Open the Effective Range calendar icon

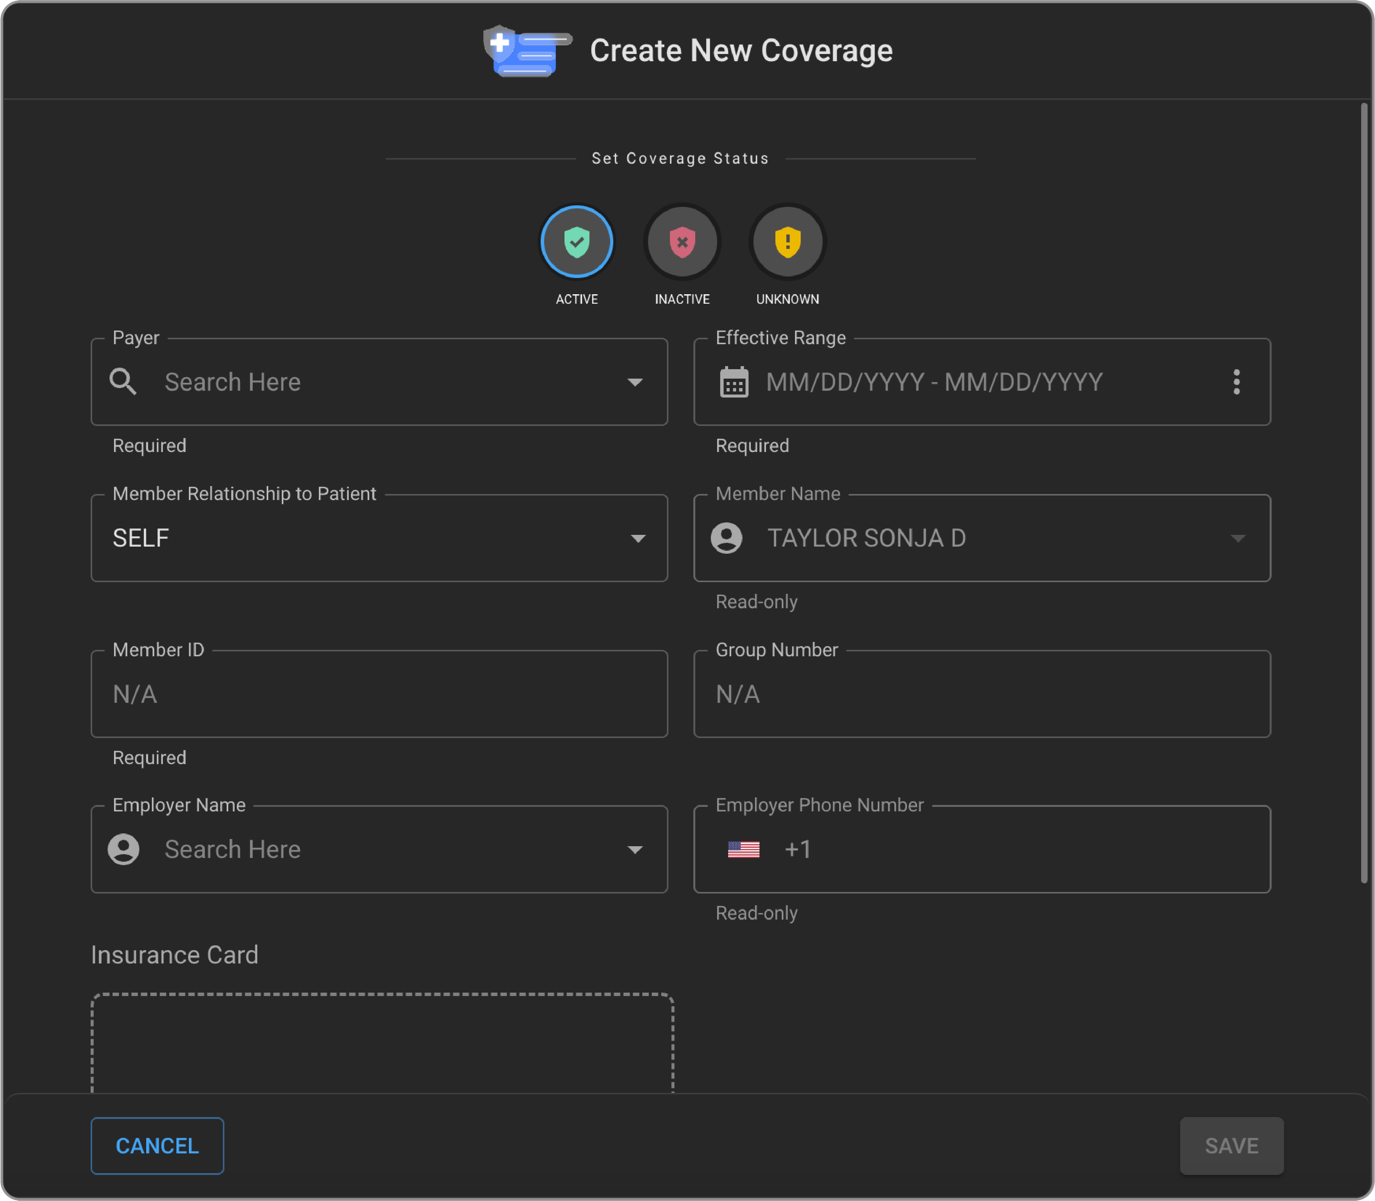(x=734, y=382)
